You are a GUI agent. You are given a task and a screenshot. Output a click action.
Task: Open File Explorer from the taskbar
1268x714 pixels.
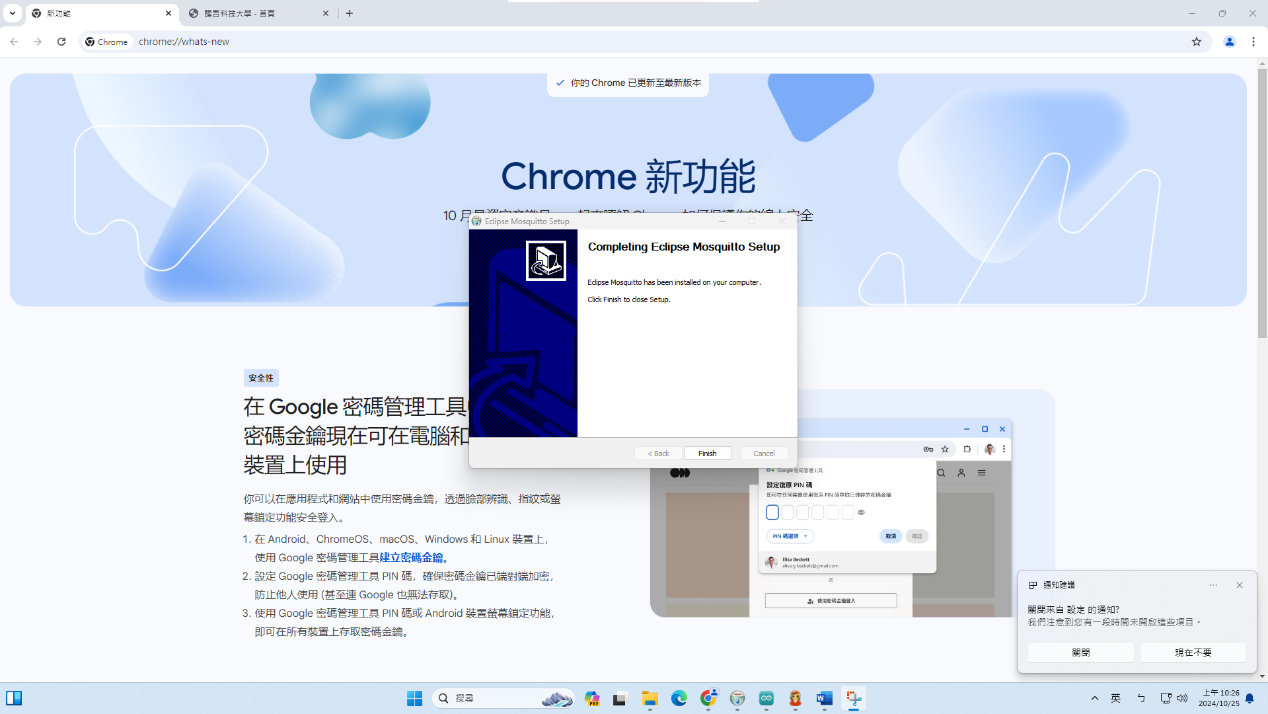pyautogui.click(x=649, y=699)
